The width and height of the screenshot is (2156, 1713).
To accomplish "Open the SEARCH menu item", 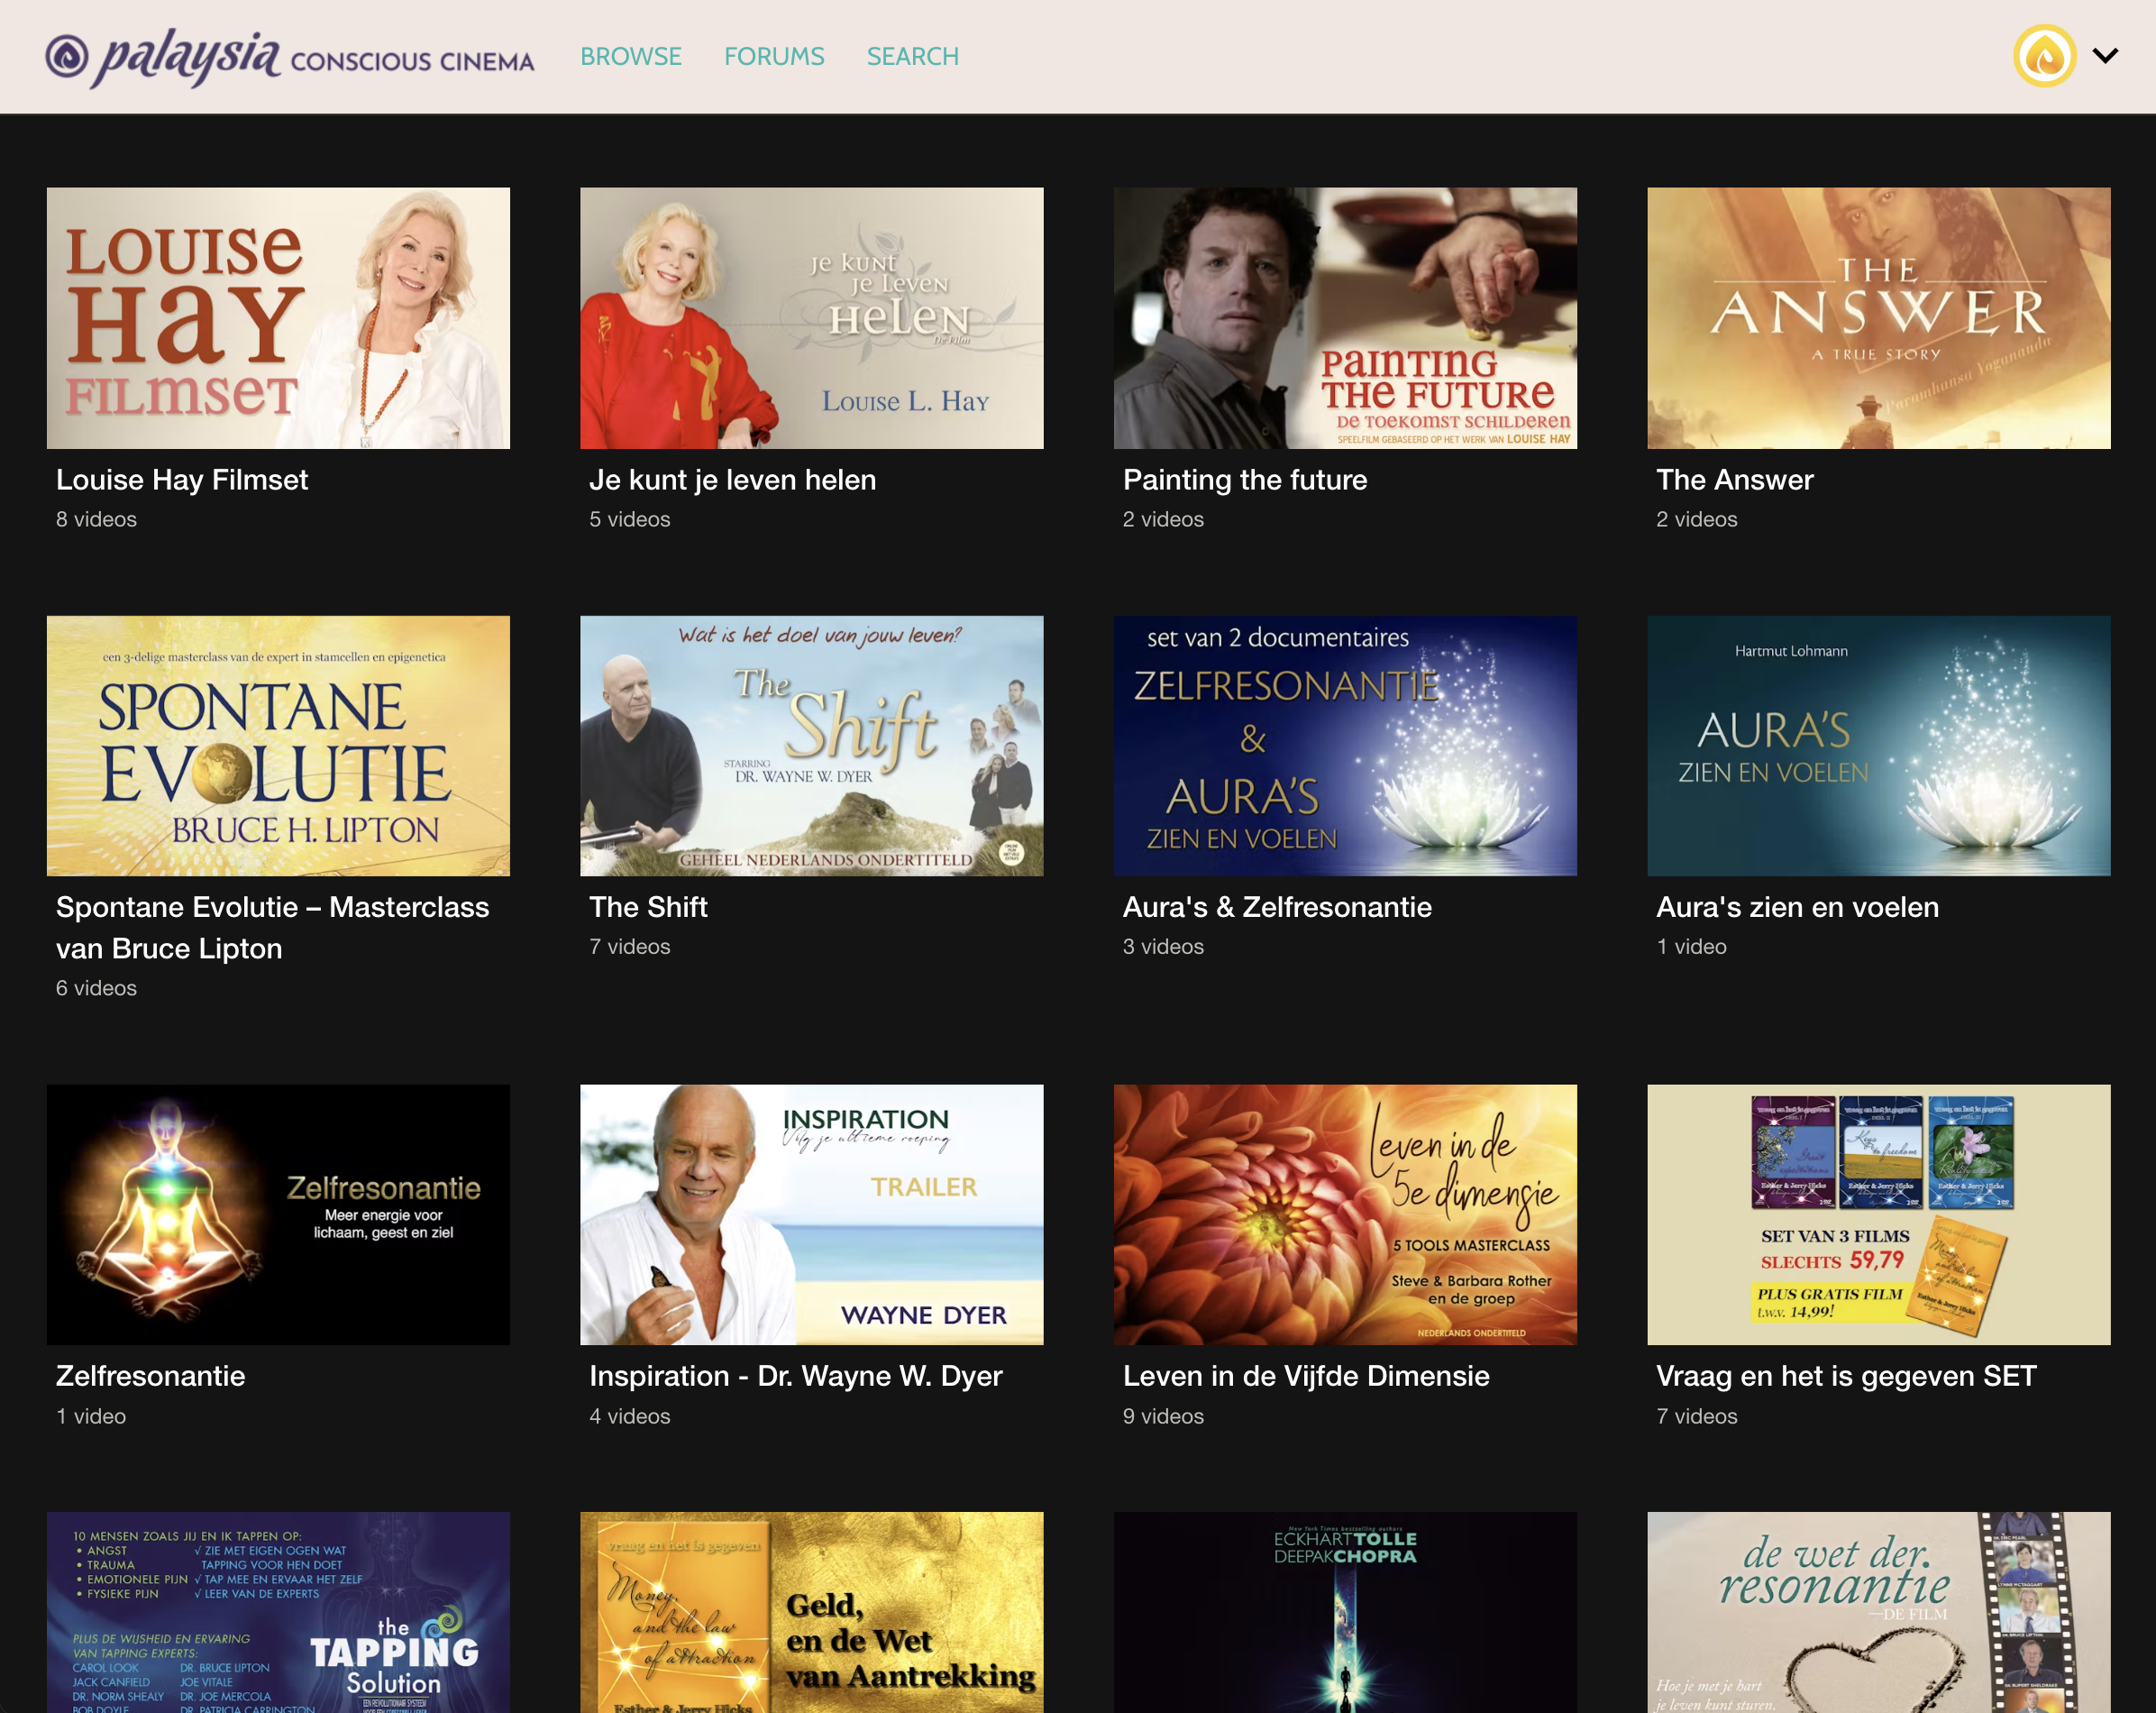I will pos(912,57).
